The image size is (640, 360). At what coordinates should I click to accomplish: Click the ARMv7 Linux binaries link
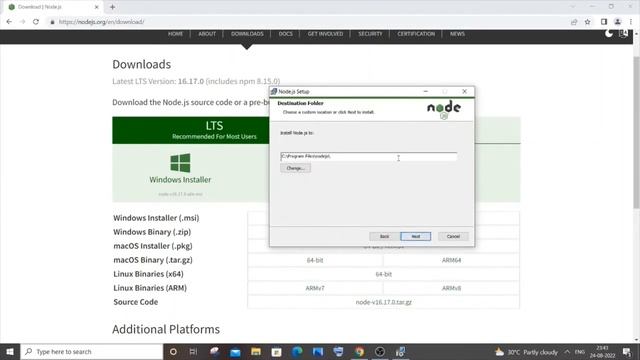[315, 288]
